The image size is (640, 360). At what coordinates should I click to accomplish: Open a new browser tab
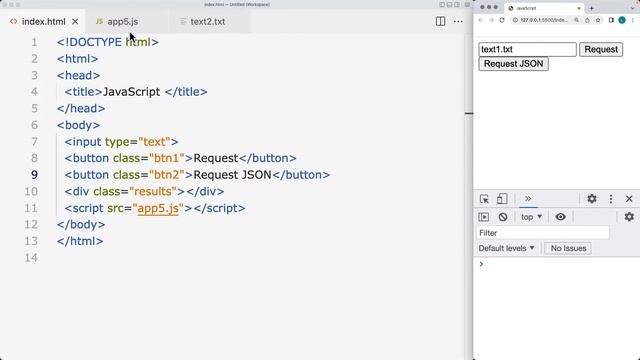(591, 8)
